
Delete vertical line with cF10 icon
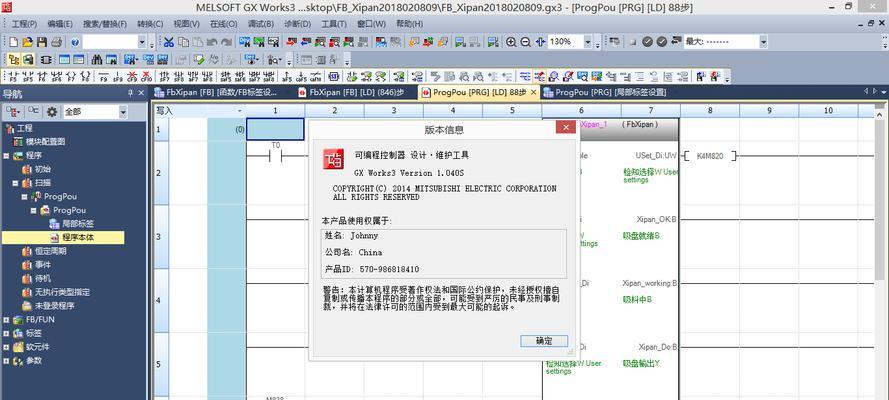pyautogui.click(x=146, y=76)
